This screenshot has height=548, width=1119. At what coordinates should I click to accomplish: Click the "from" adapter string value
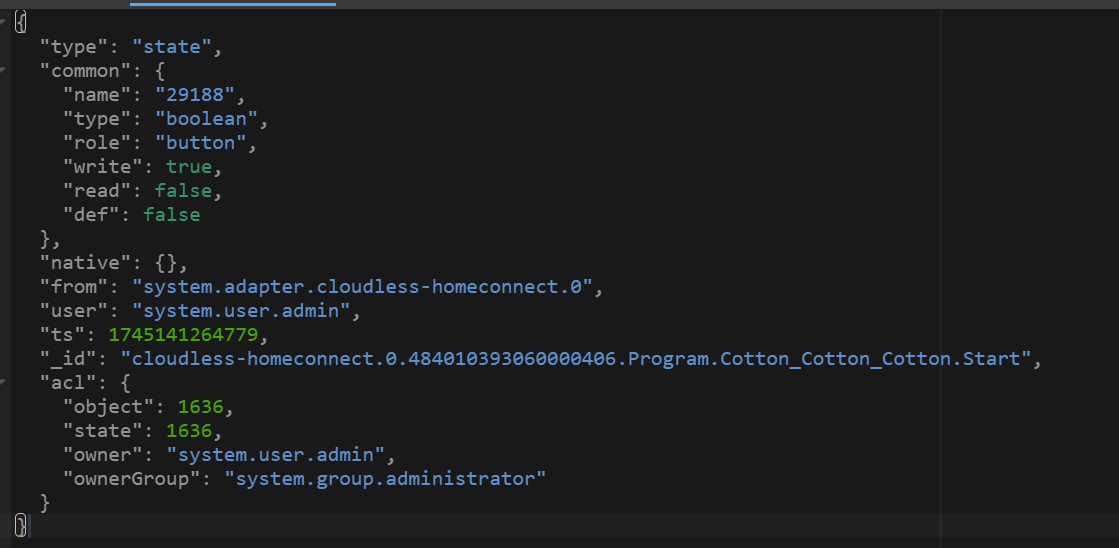(x=362, y=286)
